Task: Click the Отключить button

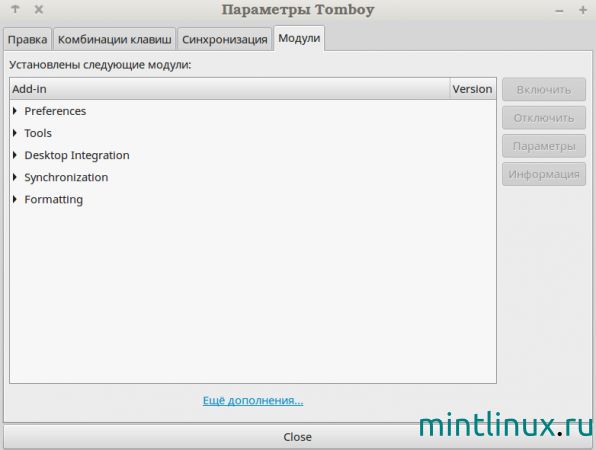Action: tap(544, 118)
